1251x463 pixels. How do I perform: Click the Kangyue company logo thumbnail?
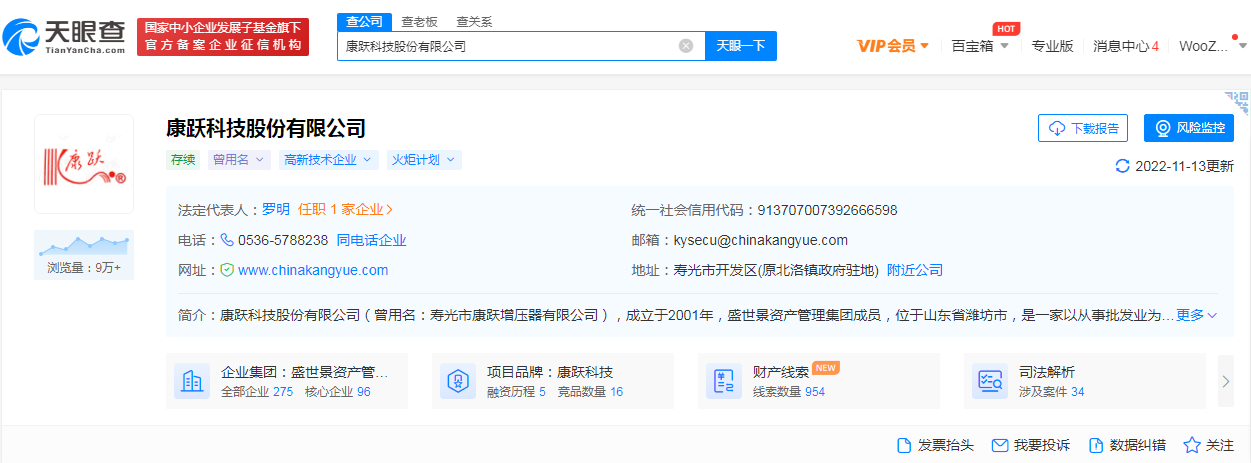coord(84,164)
